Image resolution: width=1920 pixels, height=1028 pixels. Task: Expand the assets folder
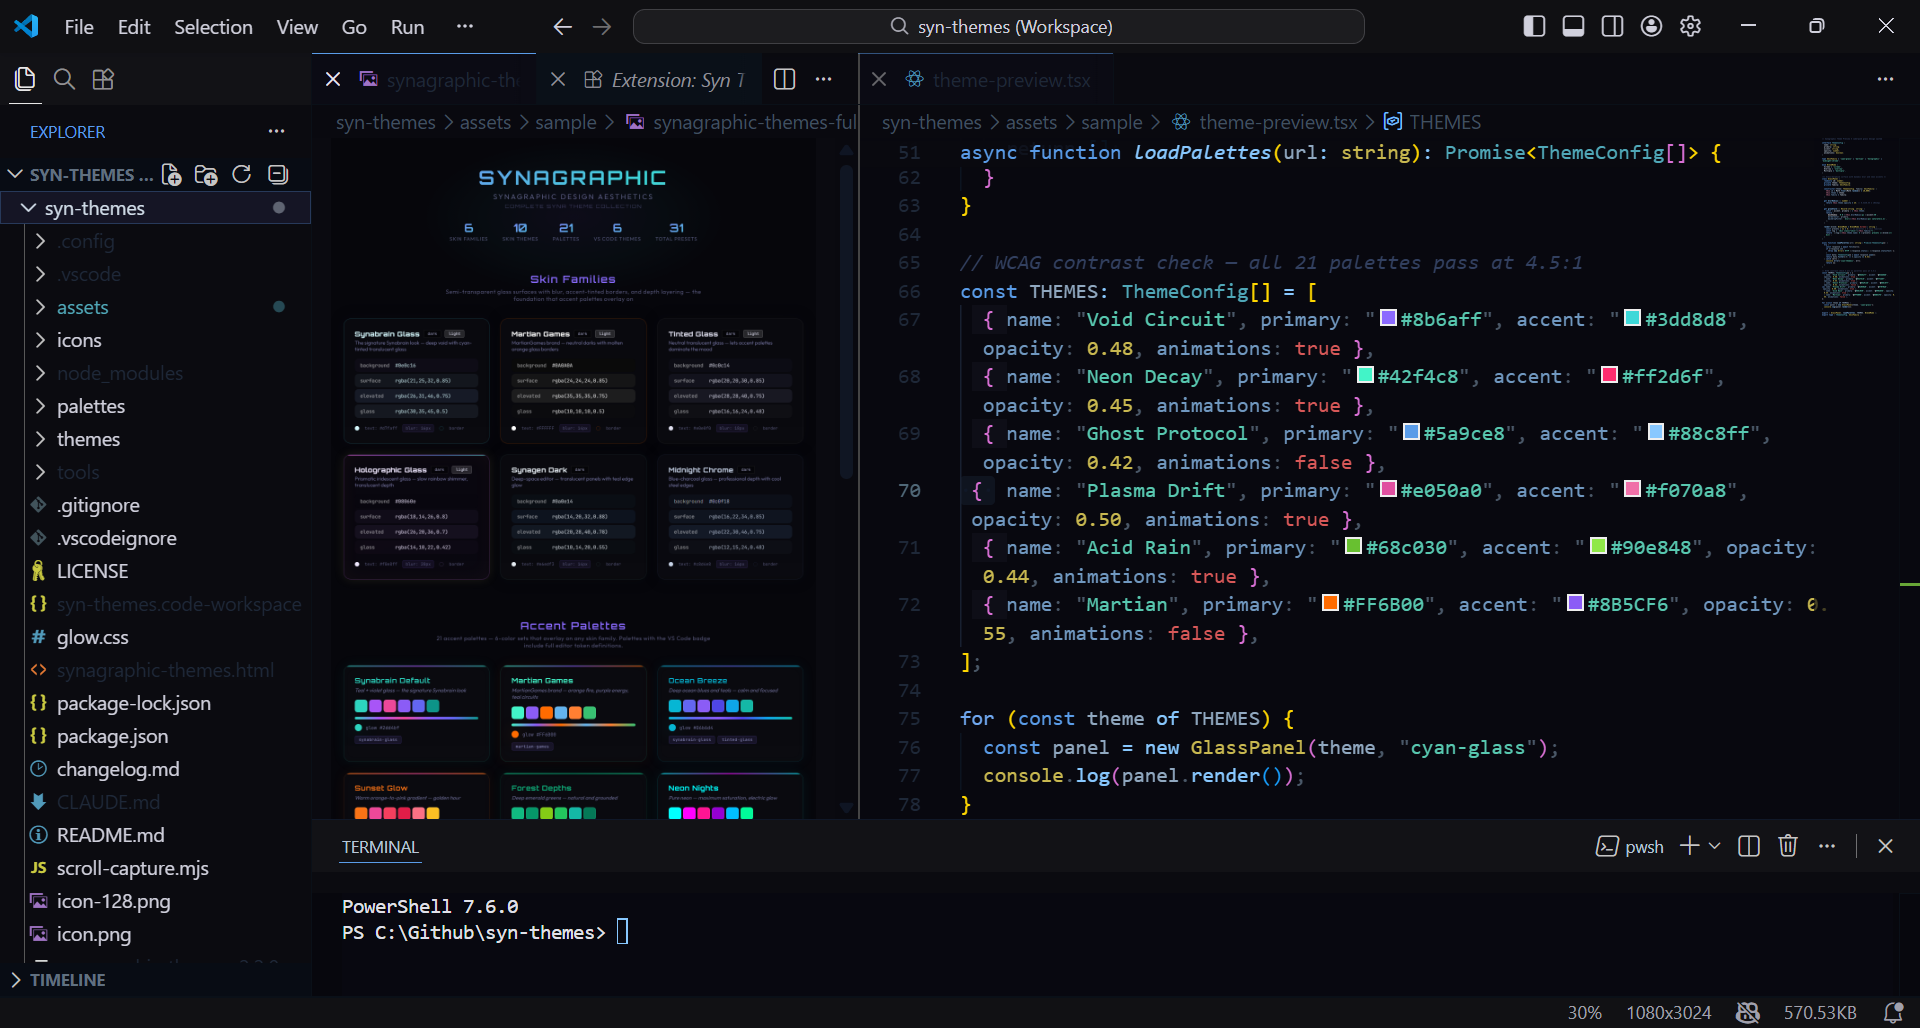[x=40, y=307]
